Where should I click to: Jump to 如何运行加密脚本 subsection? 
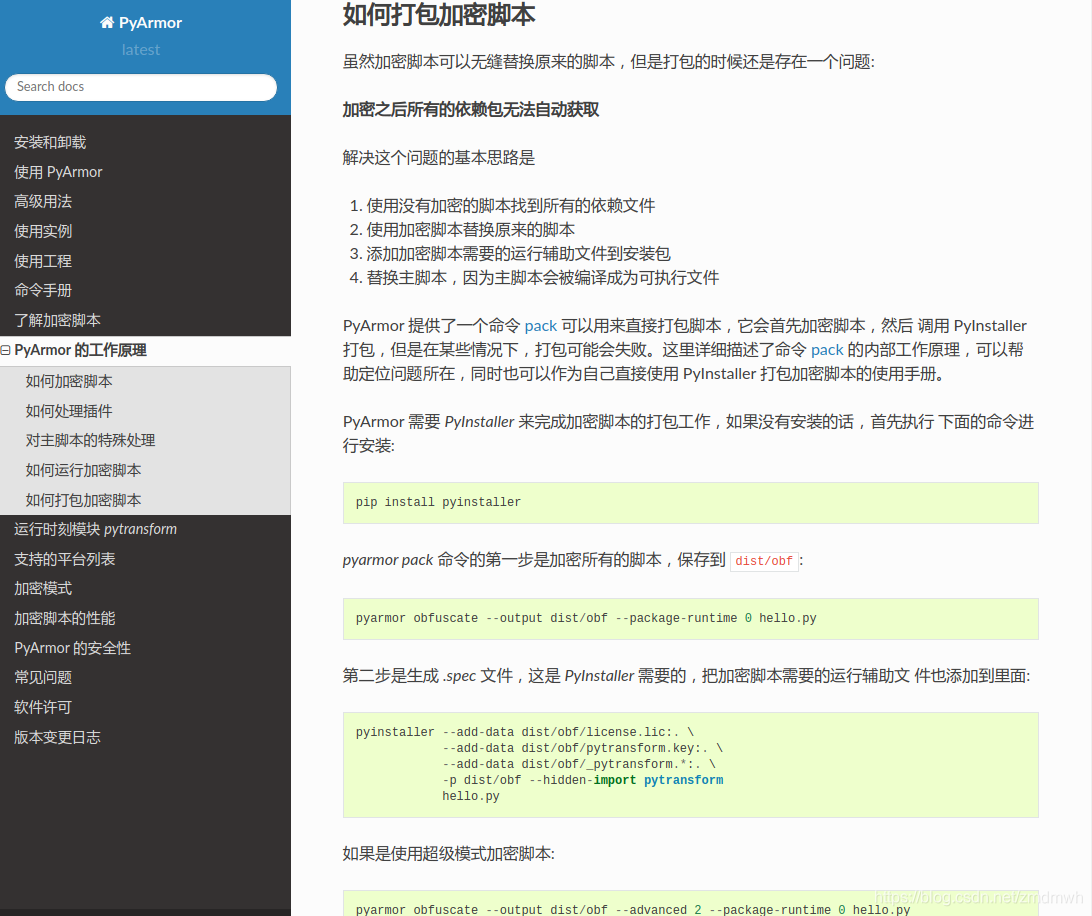point(84,470)
